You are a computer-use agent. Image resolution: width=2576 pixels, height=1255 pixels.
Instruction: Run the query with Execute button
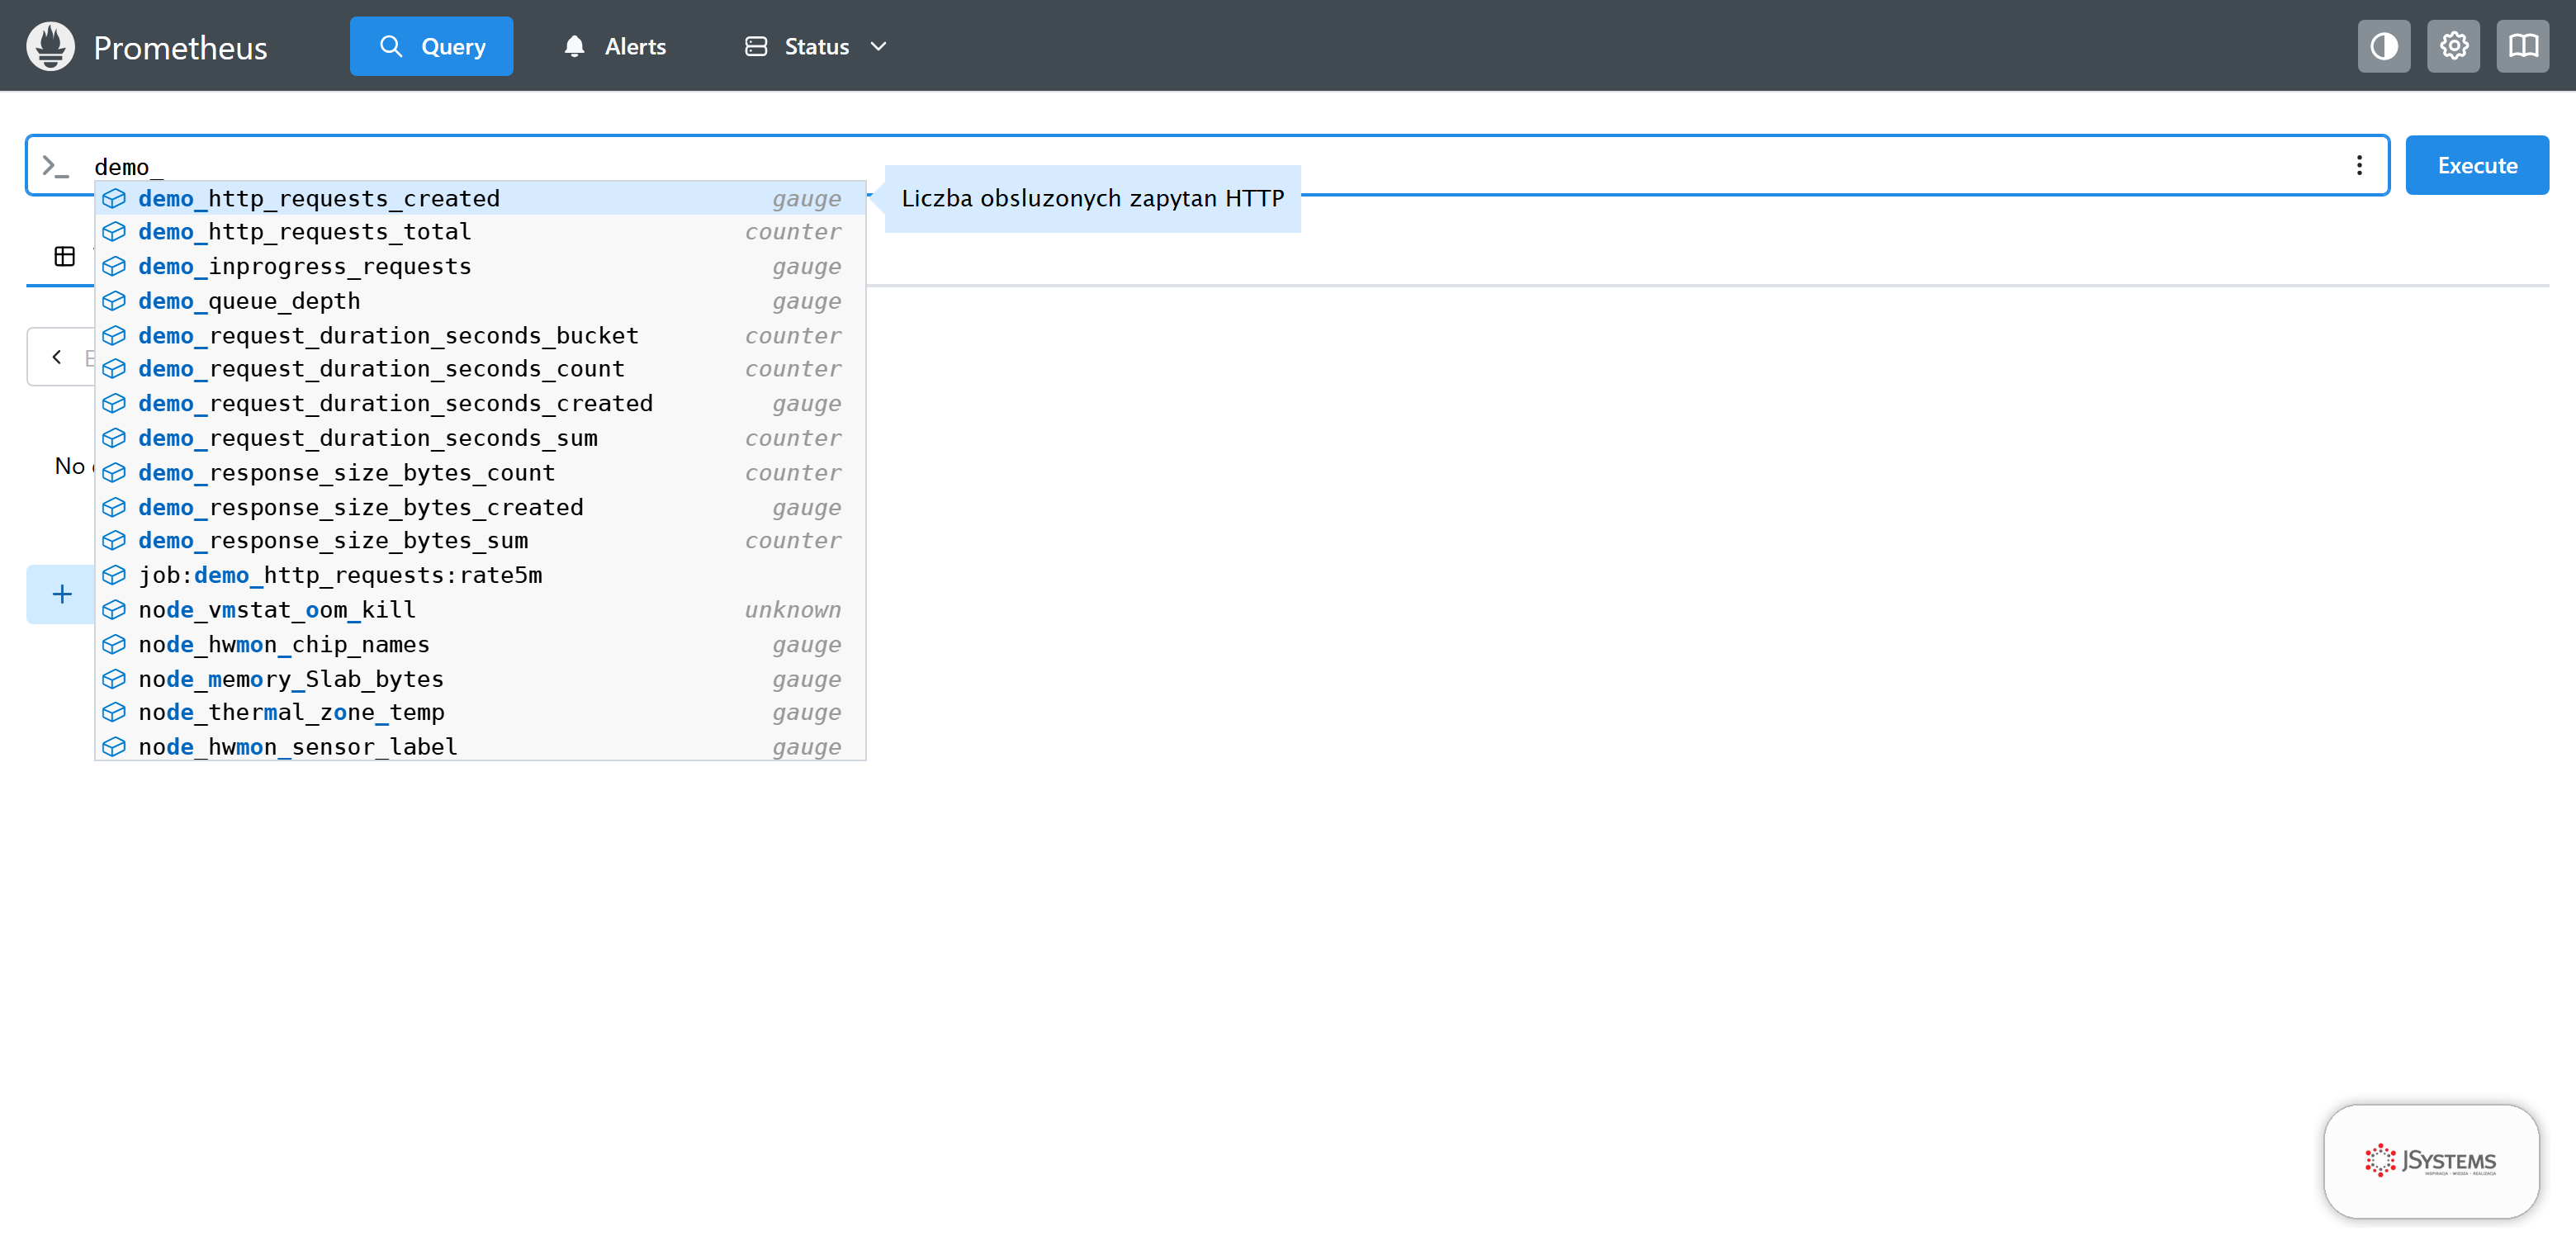2477,165
